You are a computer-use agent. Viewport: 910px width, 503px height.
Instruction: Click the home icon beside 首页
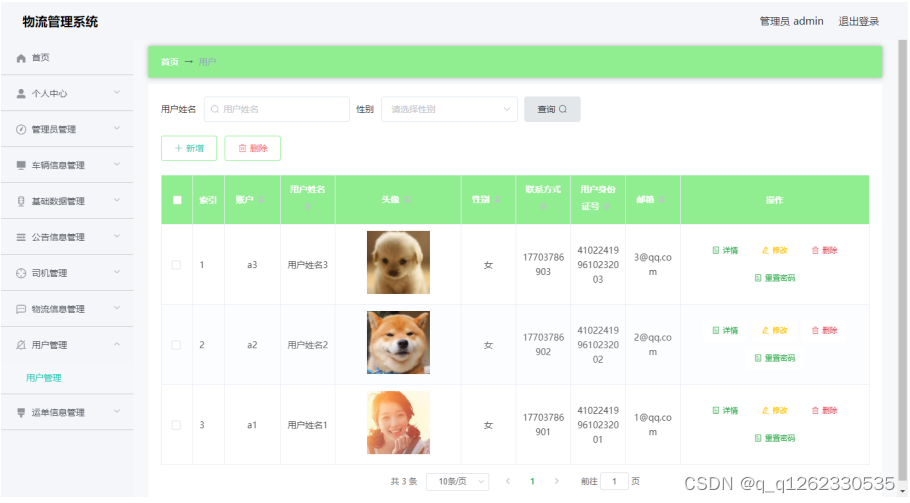click(x=21, y=58)
